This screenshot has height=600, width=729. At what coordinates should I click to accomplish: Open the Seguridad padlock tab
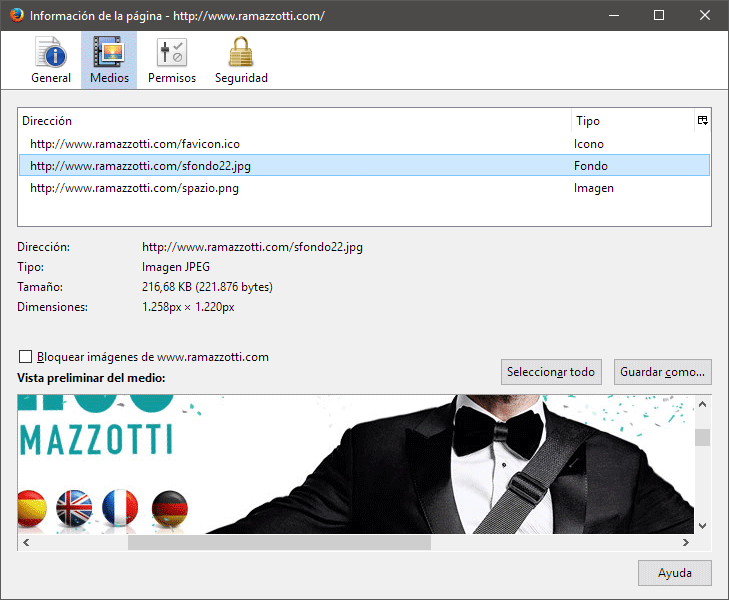pyautogui.click(x=241, y=60)
